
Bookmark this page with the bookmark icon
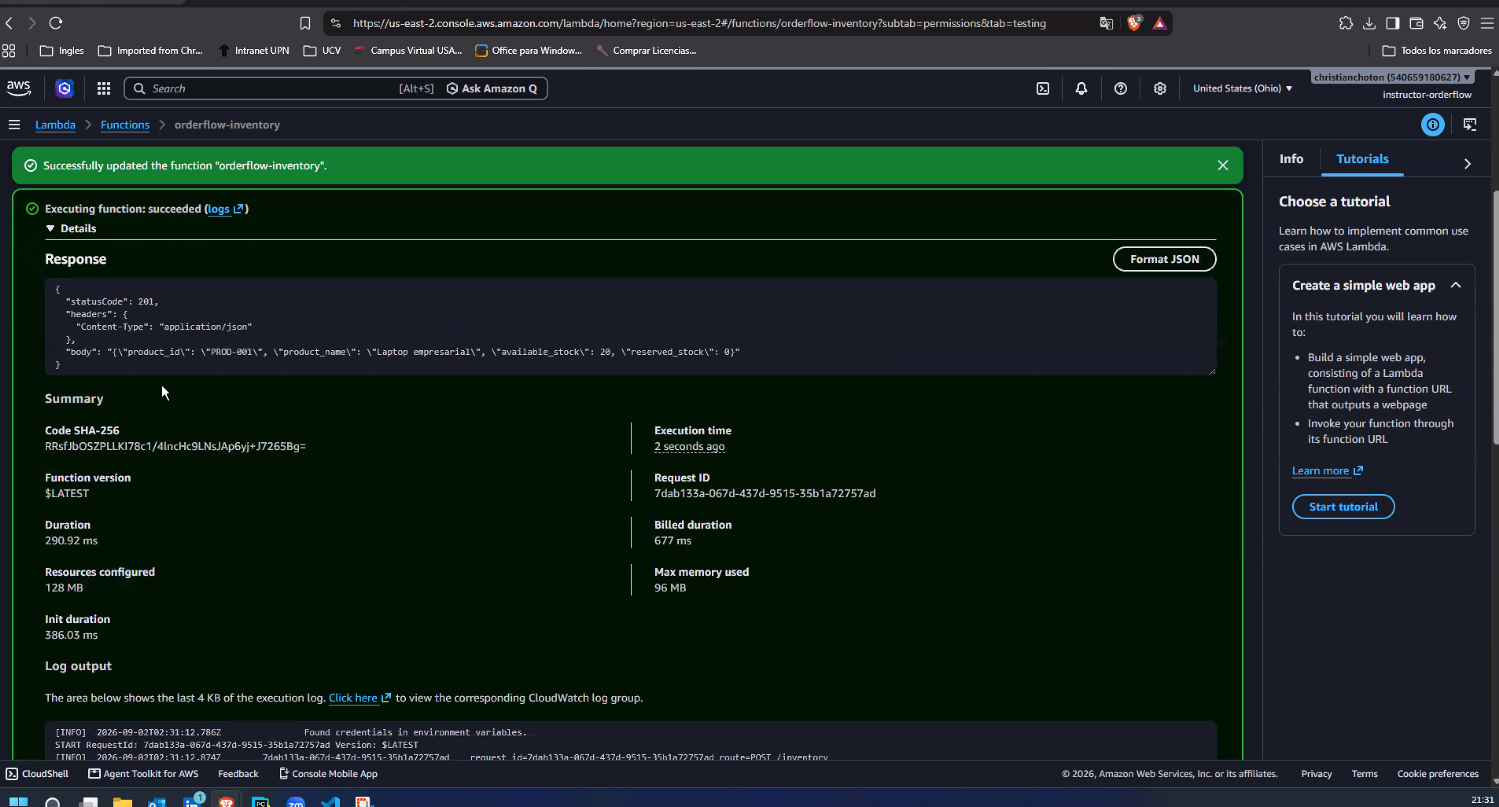[x=305, y=23]
